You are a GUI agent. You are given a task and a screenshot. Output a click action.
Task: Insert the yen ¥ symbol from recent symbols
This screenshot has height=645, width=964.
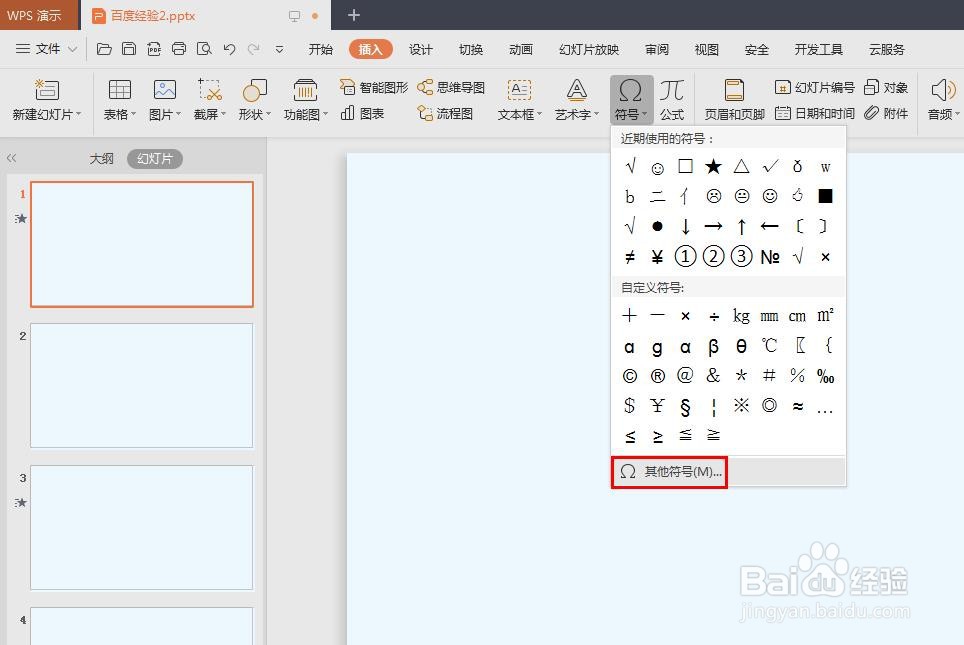(x=657, y=256)
